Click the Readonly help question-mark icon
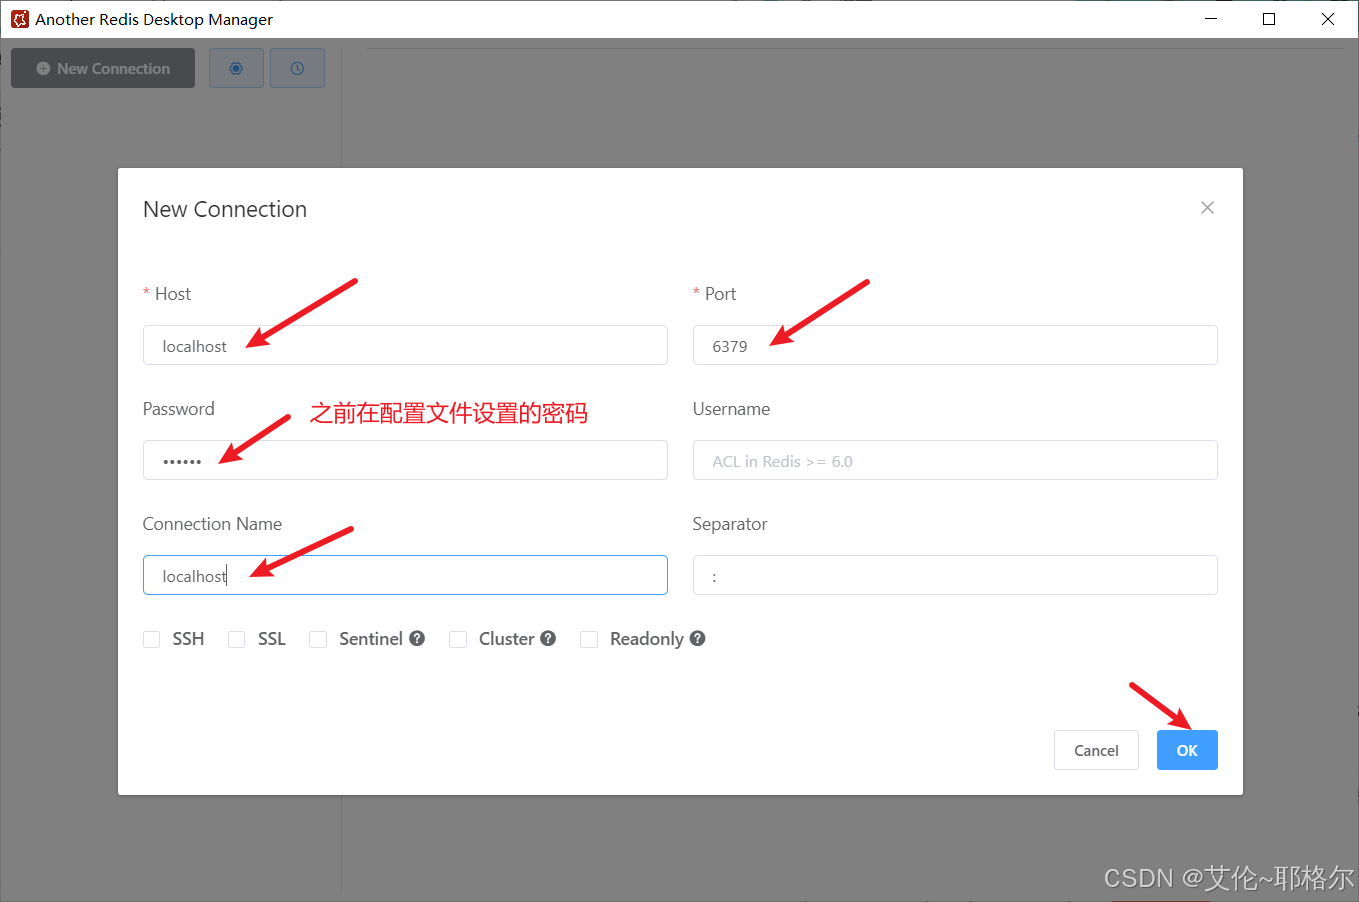The height and width of the screenshot is (902, 1359). 698,638
